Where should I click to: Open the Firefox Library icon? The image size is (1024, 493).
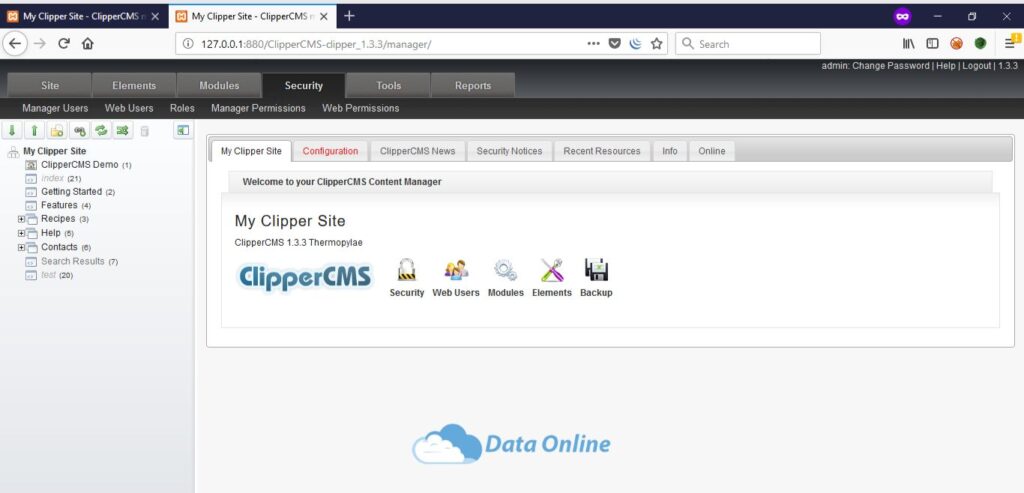[x=908, y=44]
